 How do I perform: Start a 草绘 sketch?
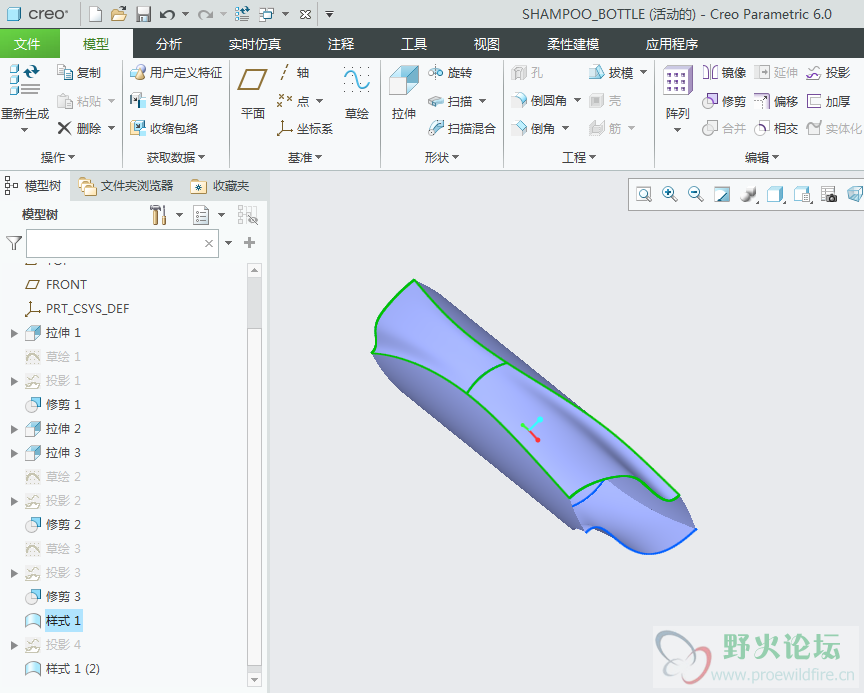point(357,92)
